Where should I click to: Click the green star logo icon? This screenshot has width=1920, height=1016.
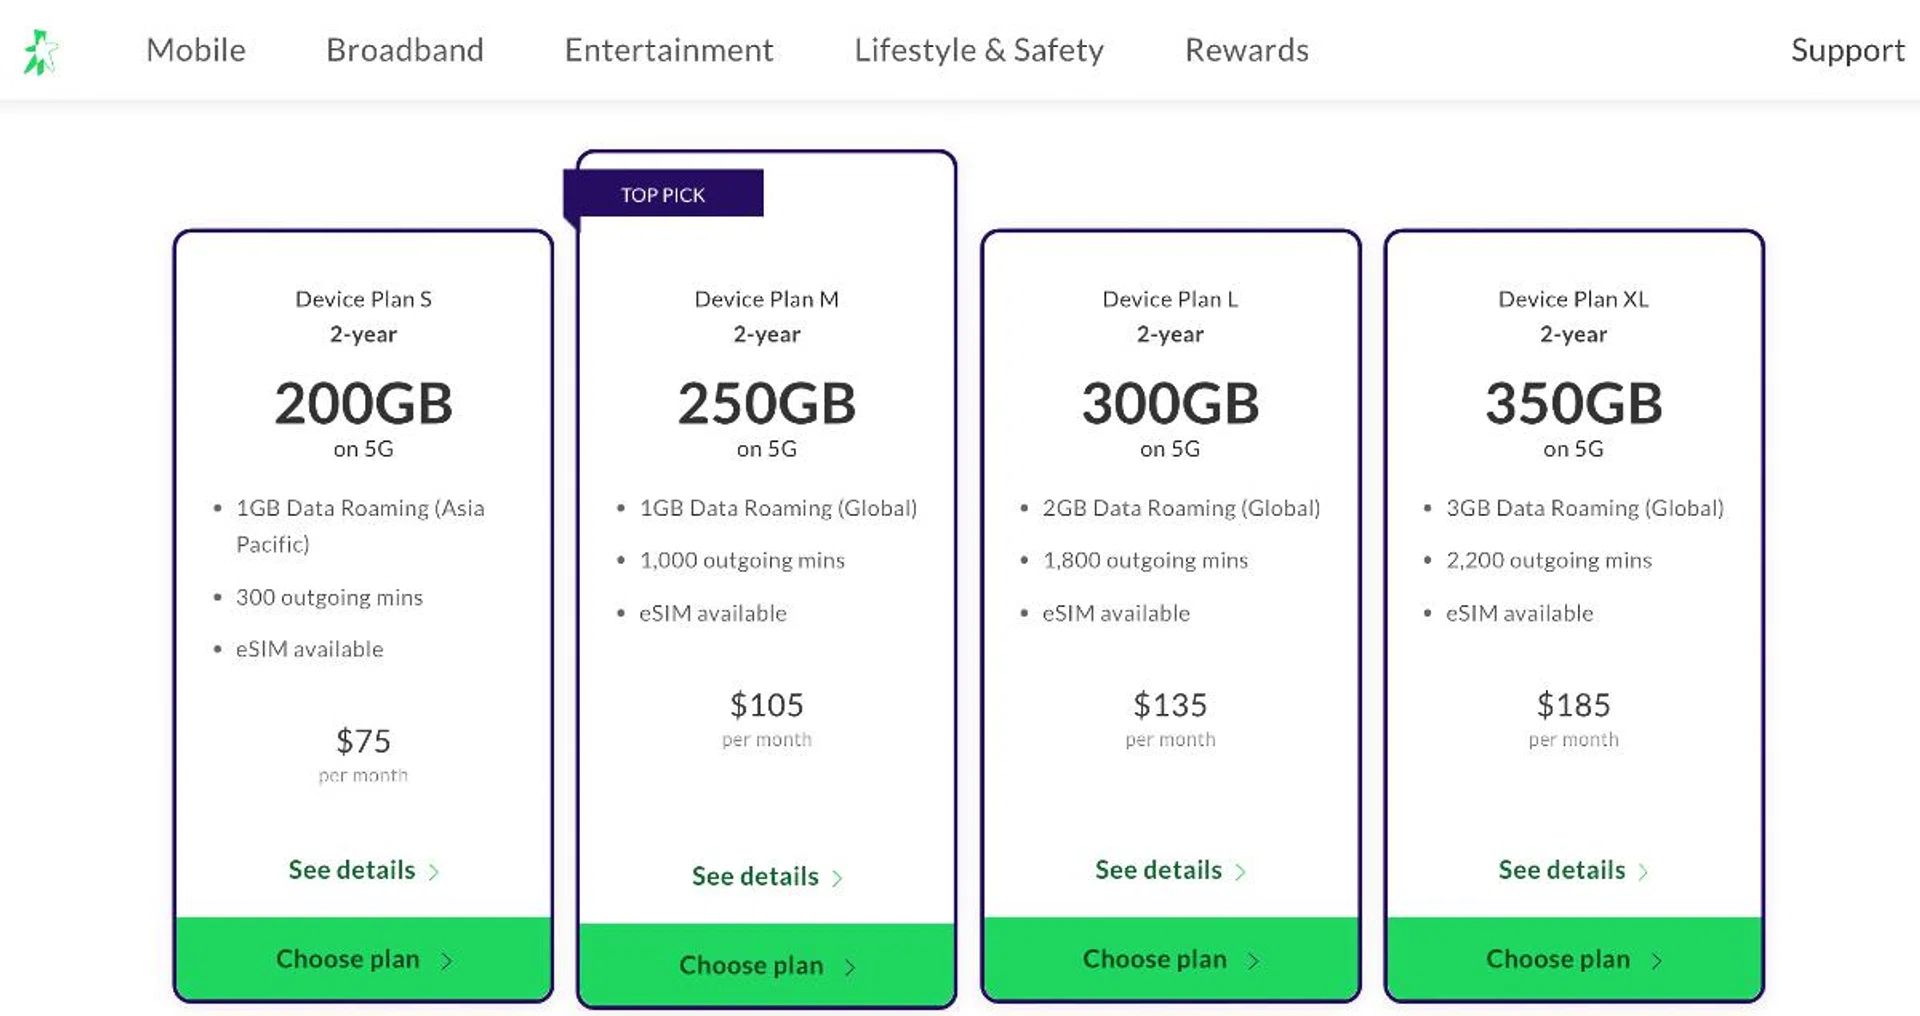click(x=41, y=52)
